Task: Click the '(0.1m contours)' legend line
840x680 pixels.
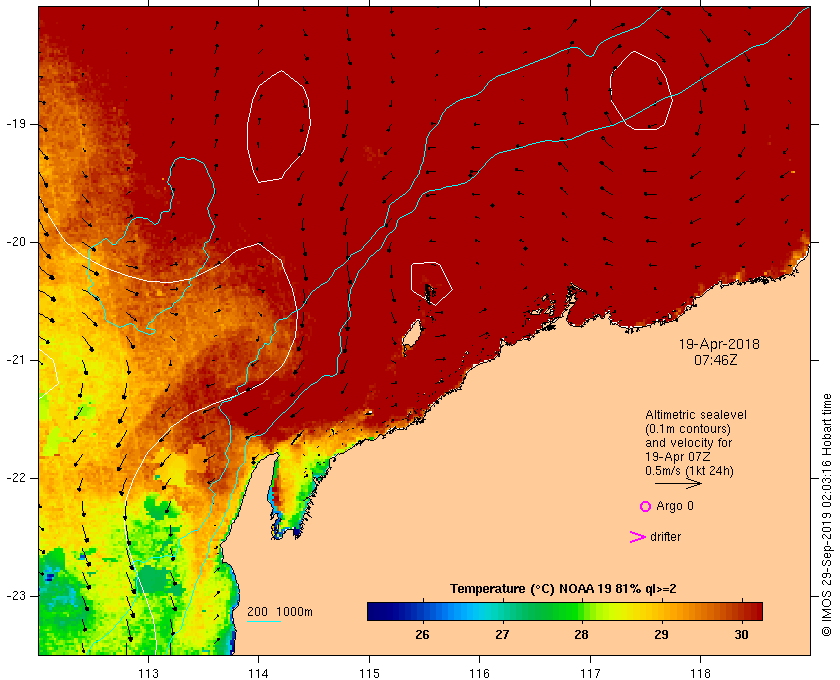Action: 688,429
